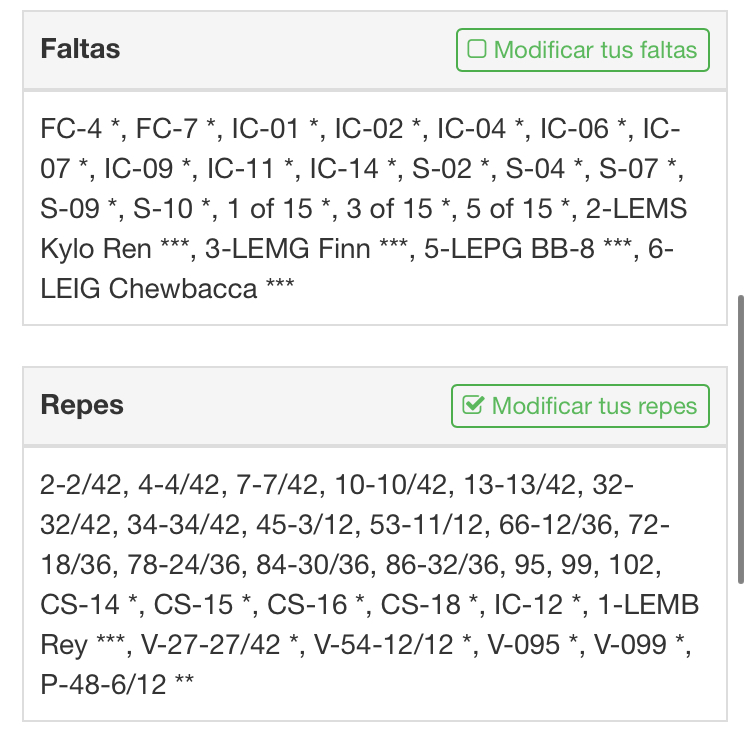Select the Repes panel heading

coord(82,405)
